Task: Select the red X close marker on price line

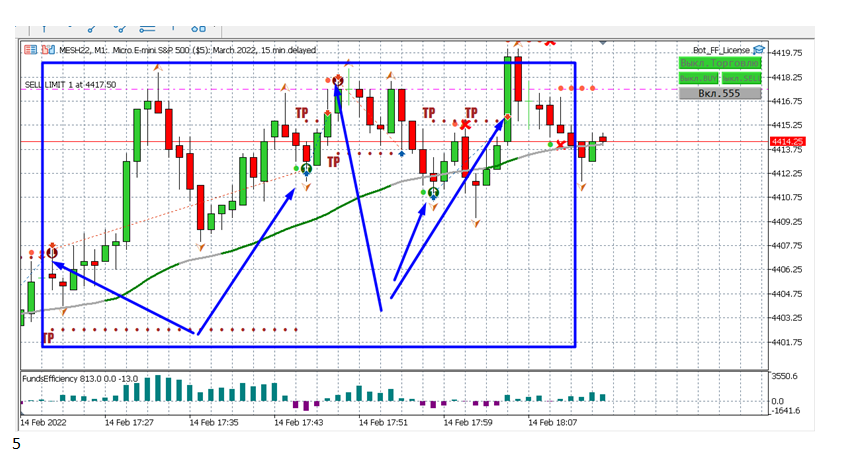Action: click(560, 145)
